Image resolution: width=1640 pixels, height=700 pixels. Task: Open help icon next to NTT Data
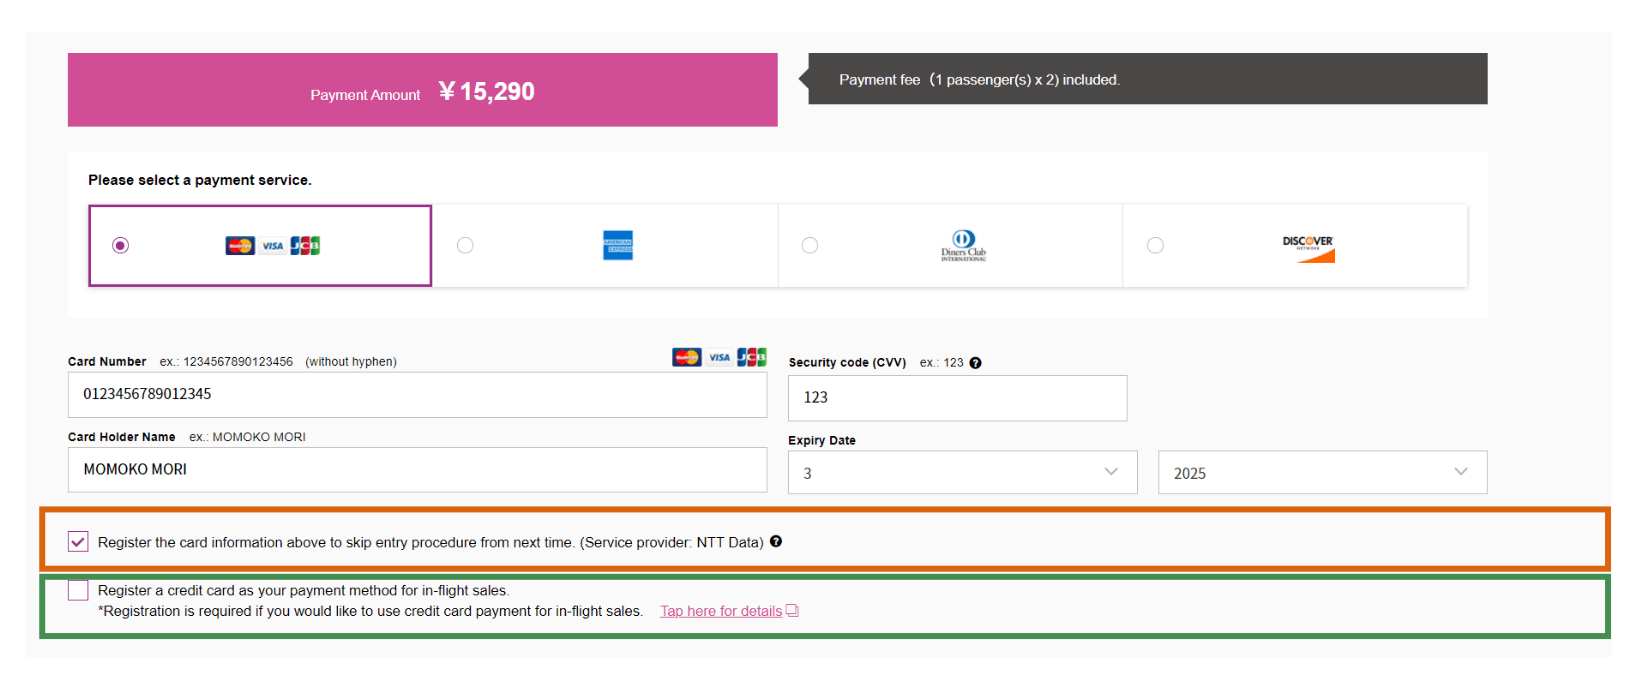pos(776,541)
